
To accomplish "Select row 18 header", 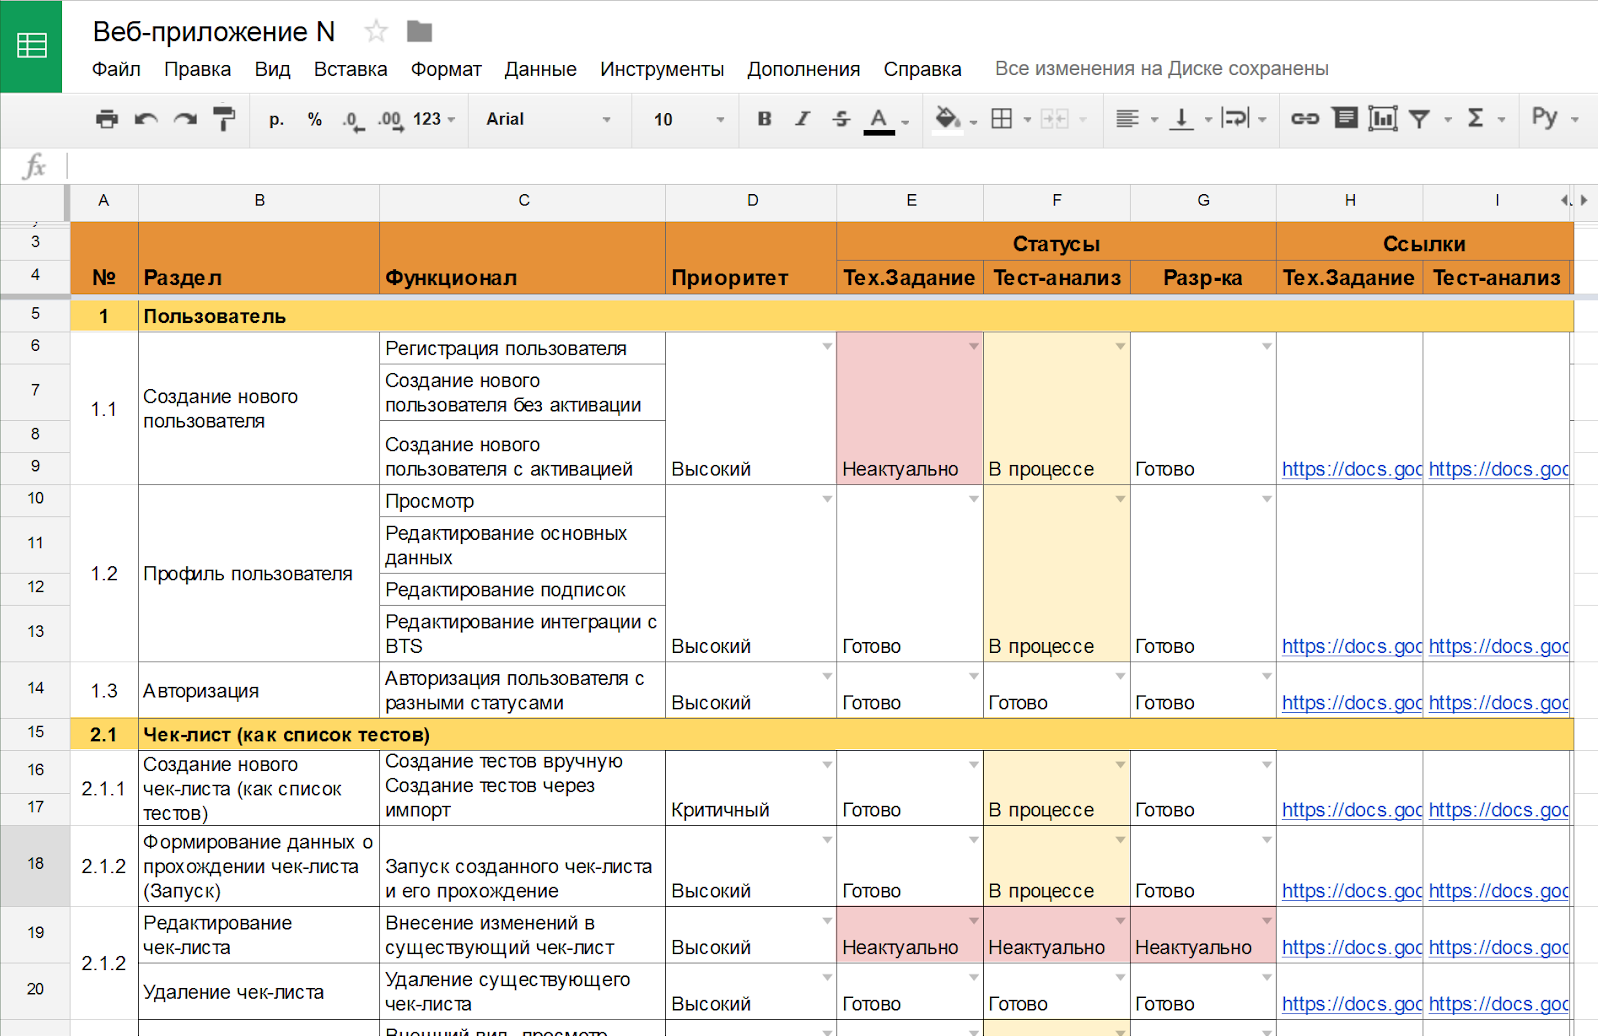I will point(35,864).
